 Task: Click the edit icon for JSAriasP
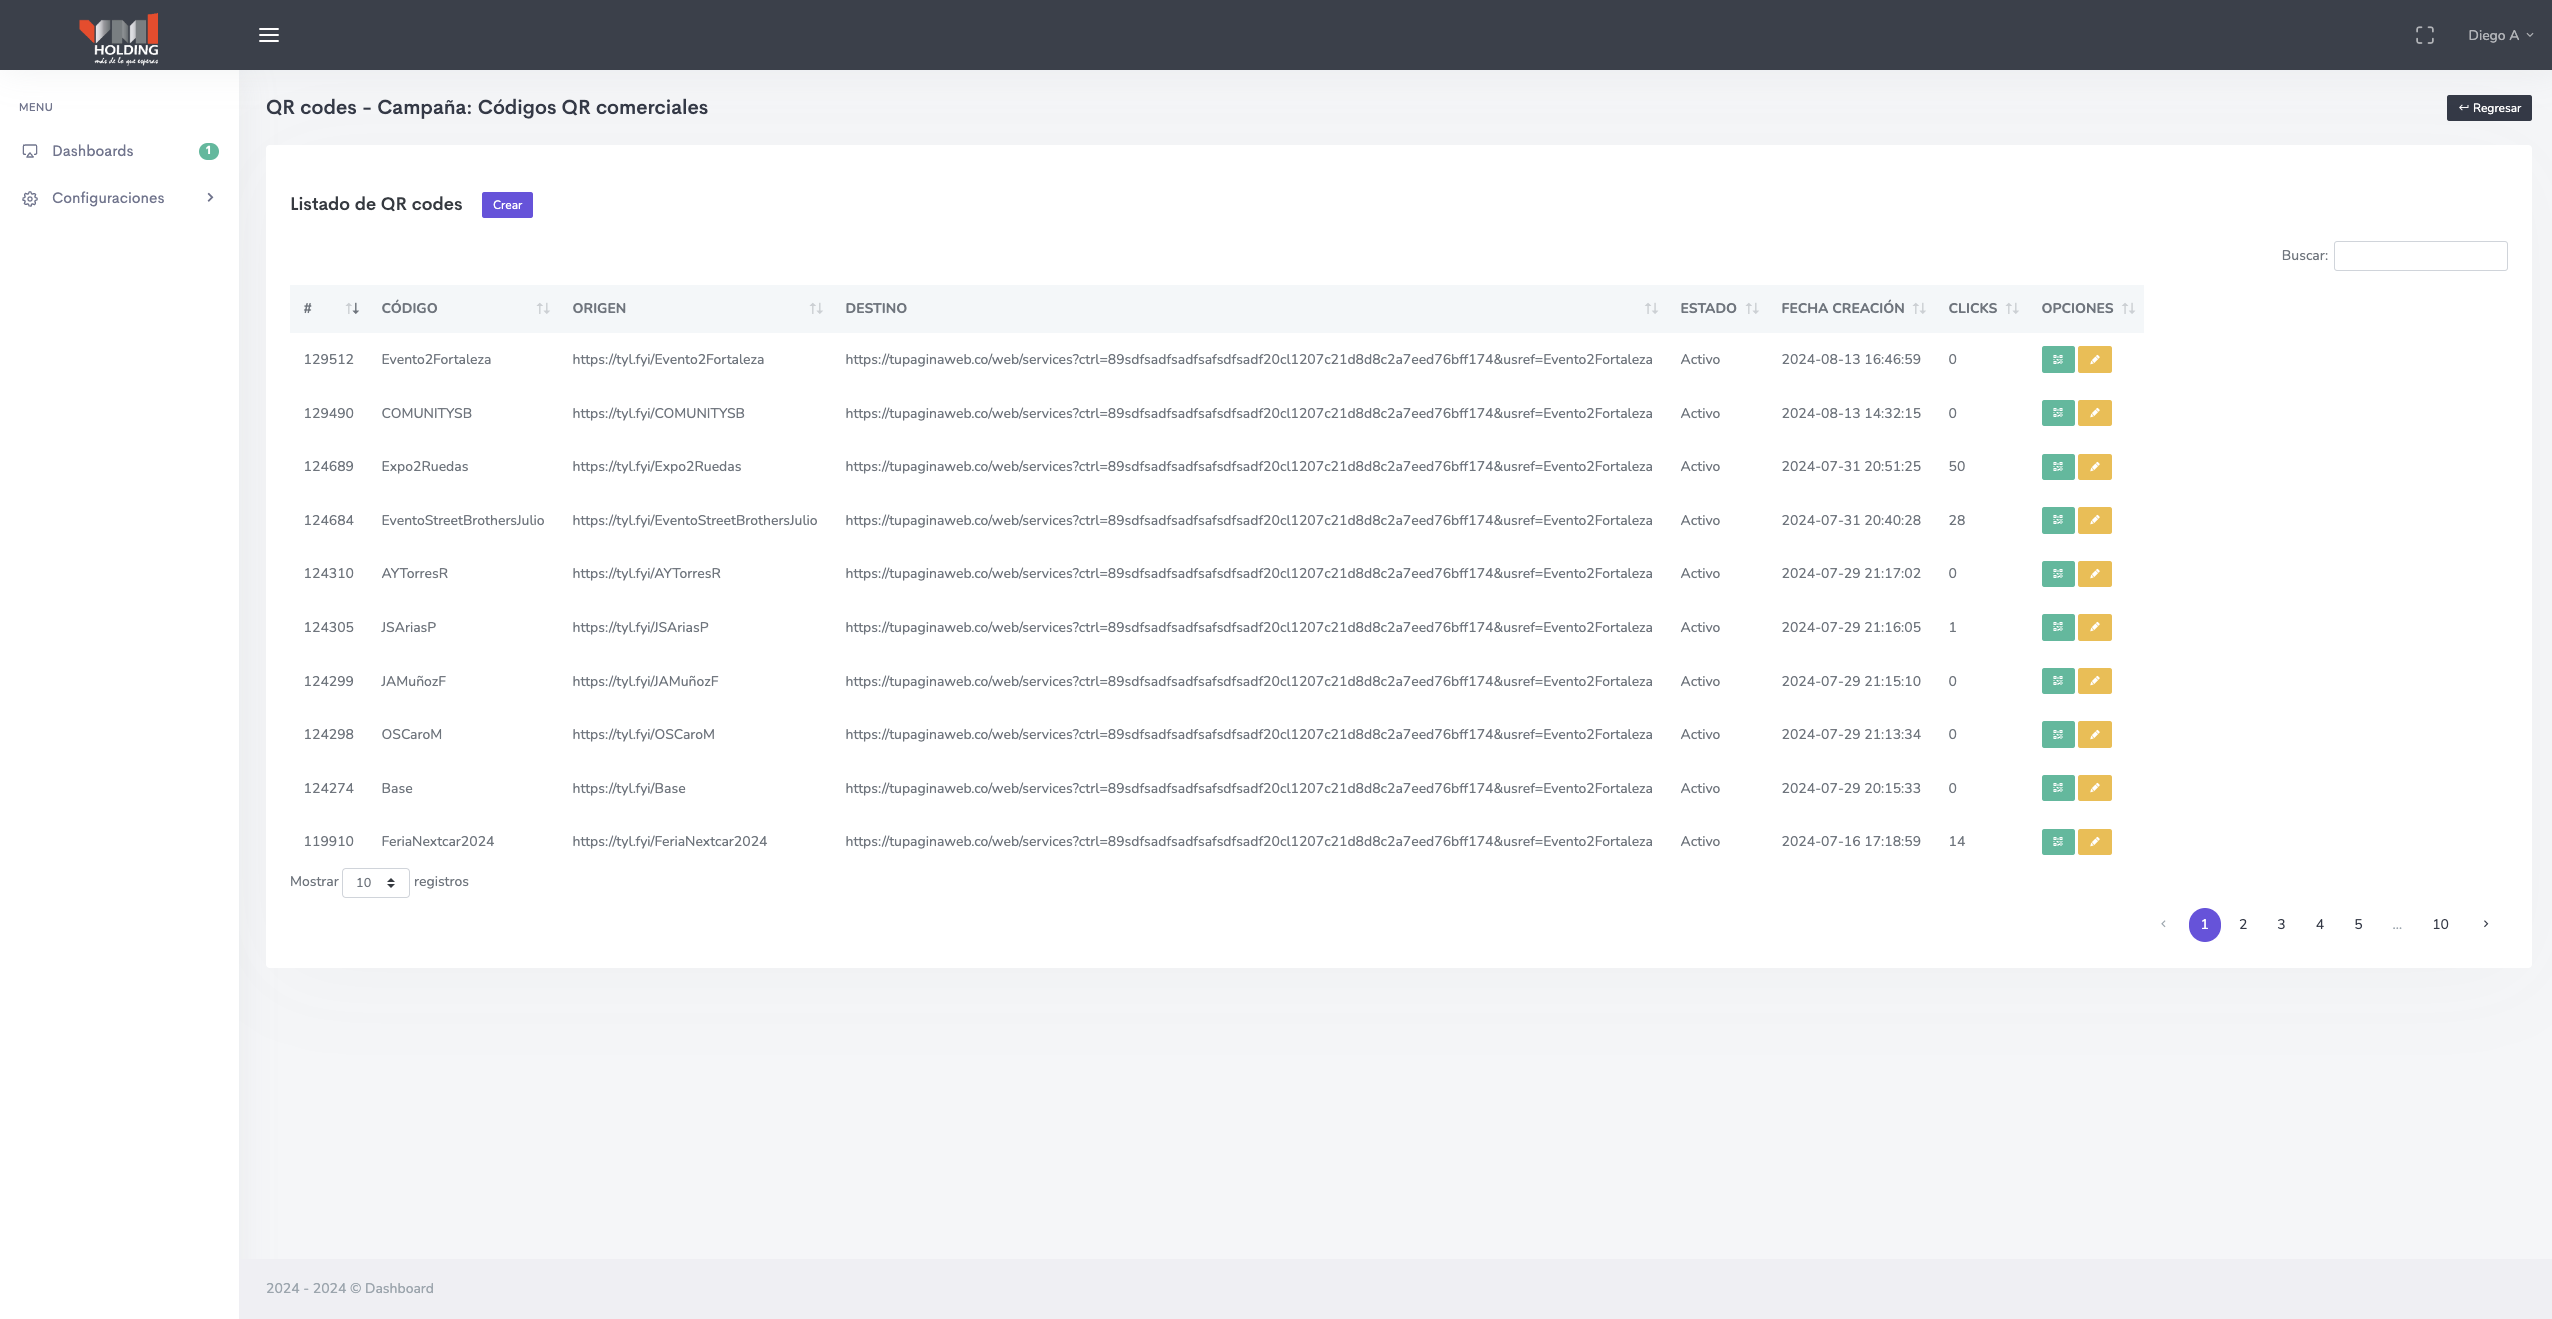tap(2094, 626)
